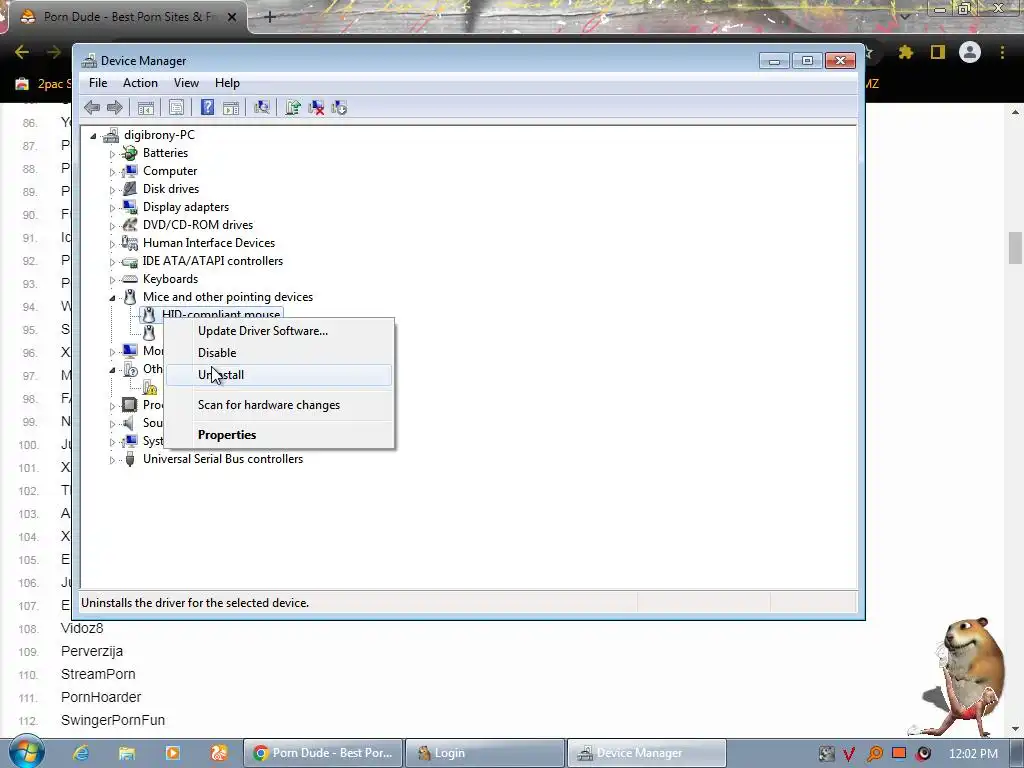
Task: Collapse Mice and other pointing devices
Action: coord(112,298)
